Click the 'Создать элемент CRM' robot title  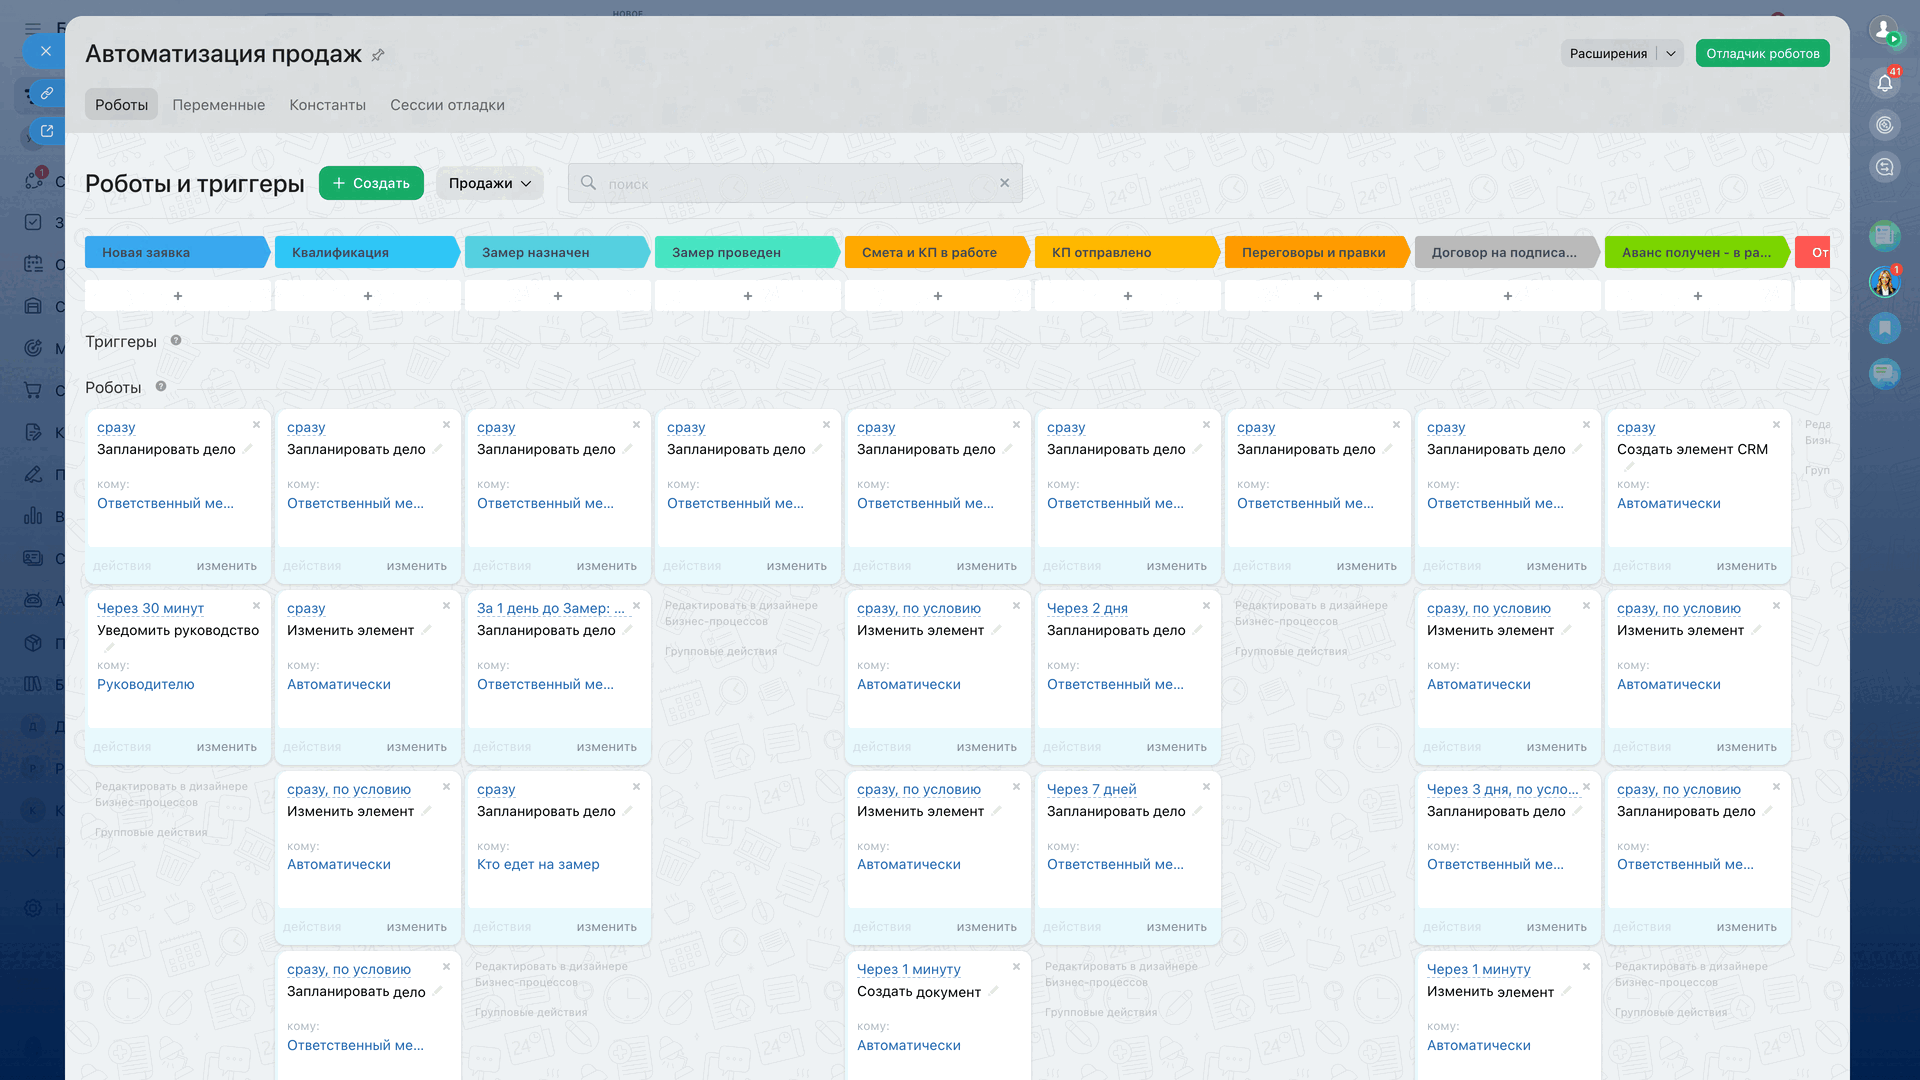click(x=1692, y=449)
